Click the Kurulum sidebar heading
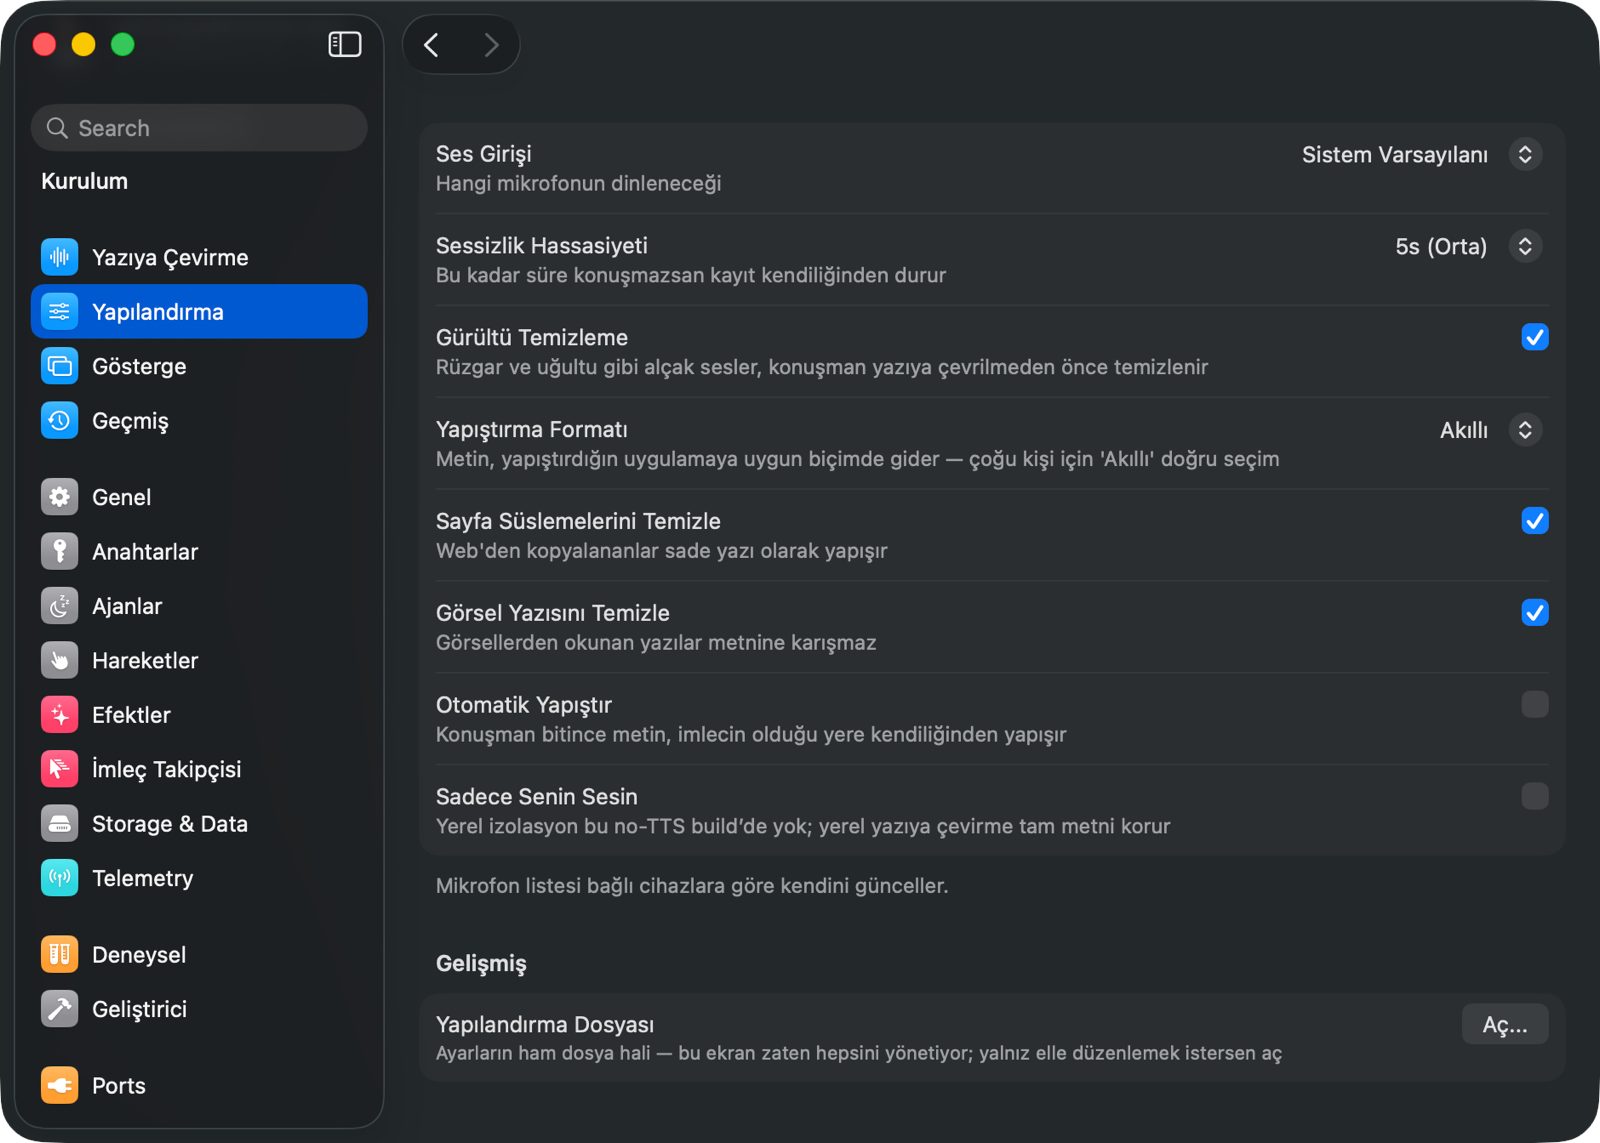Image resolution: width=1600 pixels, height=1143 pixels. pyautogui.click(x=85, y=181)
